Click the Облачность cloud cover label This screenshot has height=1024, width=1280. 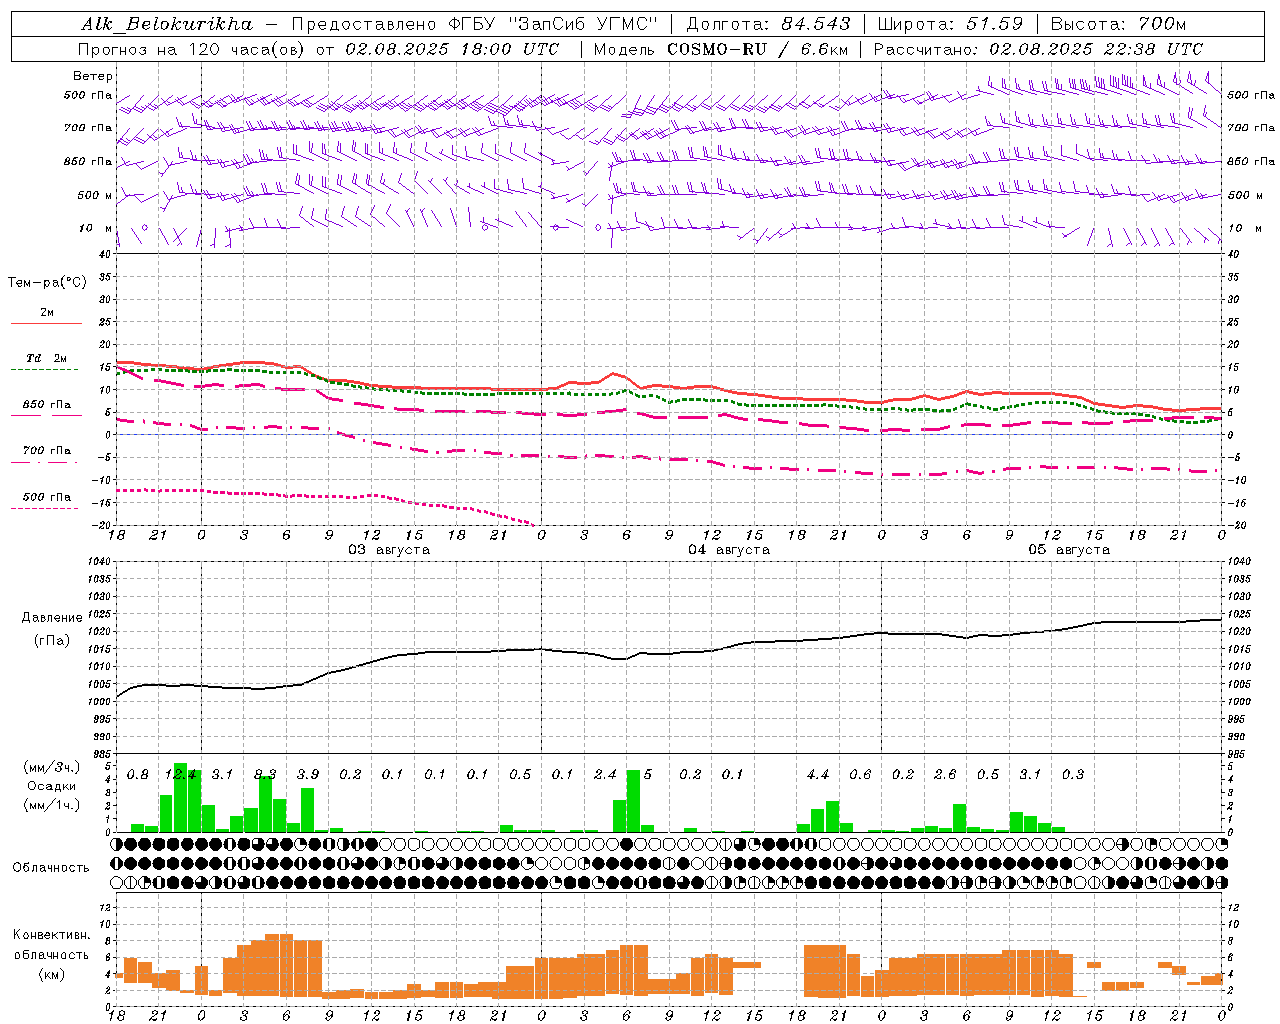51,867
